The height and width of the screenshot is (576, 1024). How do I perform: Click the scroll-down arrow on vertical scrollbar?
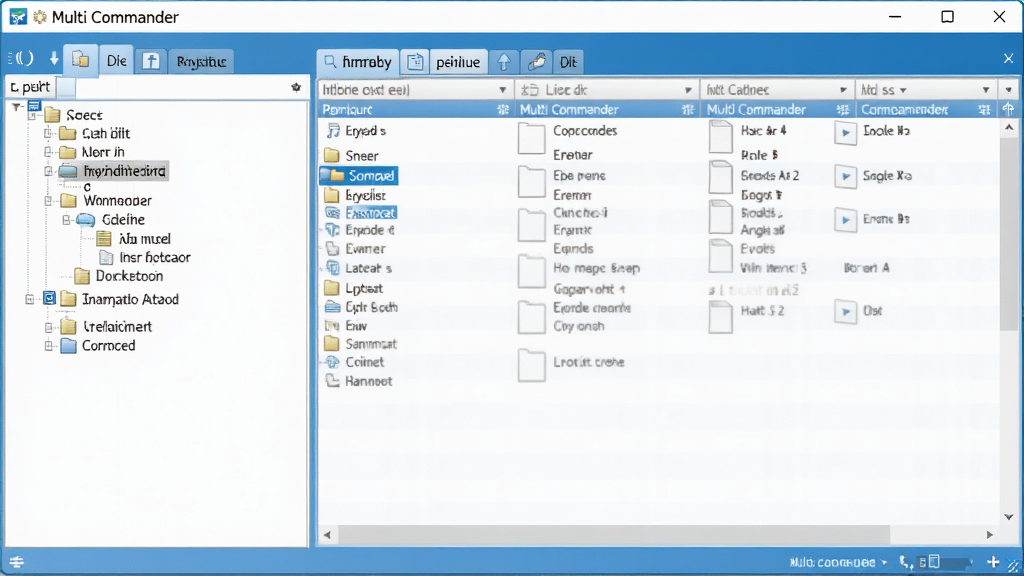1008,517
